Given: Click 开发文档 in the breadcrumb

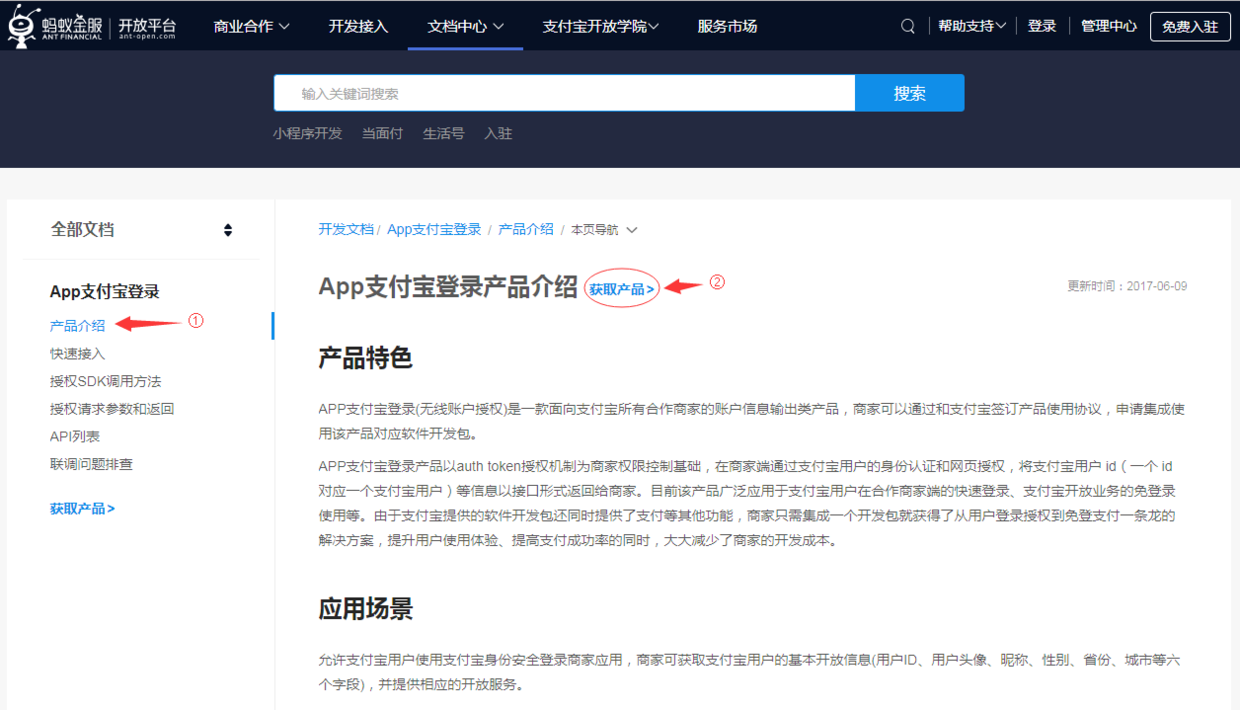Looking at the screenshot, I should pyautogui.click(x=346, y=229).
